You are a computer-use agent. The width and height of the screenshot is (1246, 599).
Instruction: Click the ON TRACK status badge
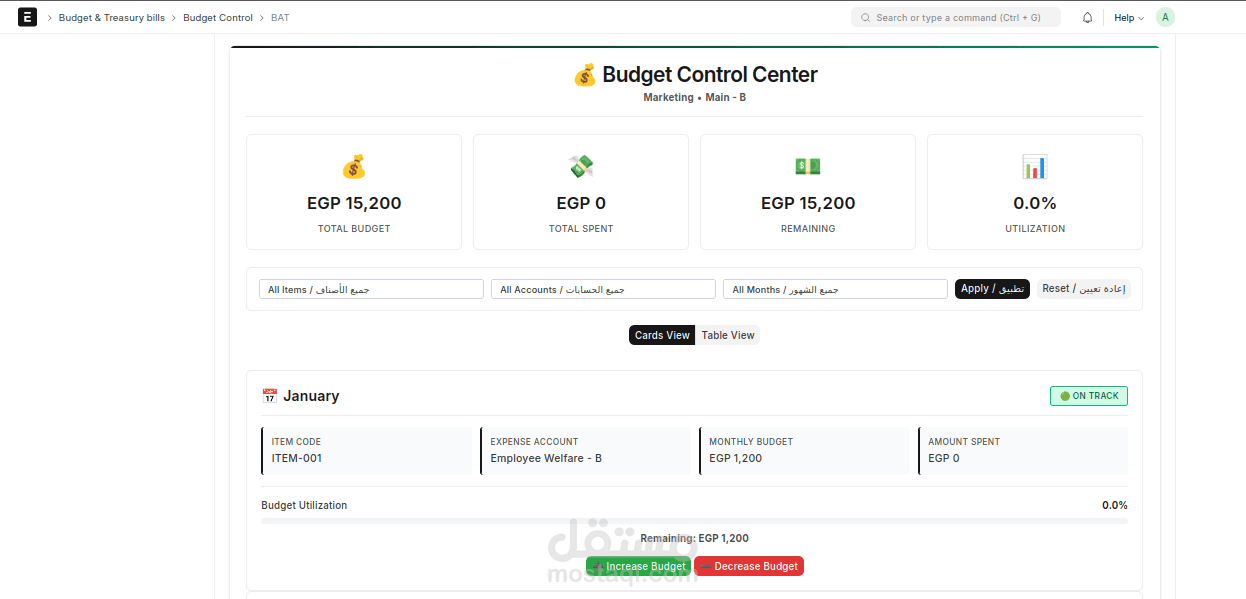pos(1089,396)
